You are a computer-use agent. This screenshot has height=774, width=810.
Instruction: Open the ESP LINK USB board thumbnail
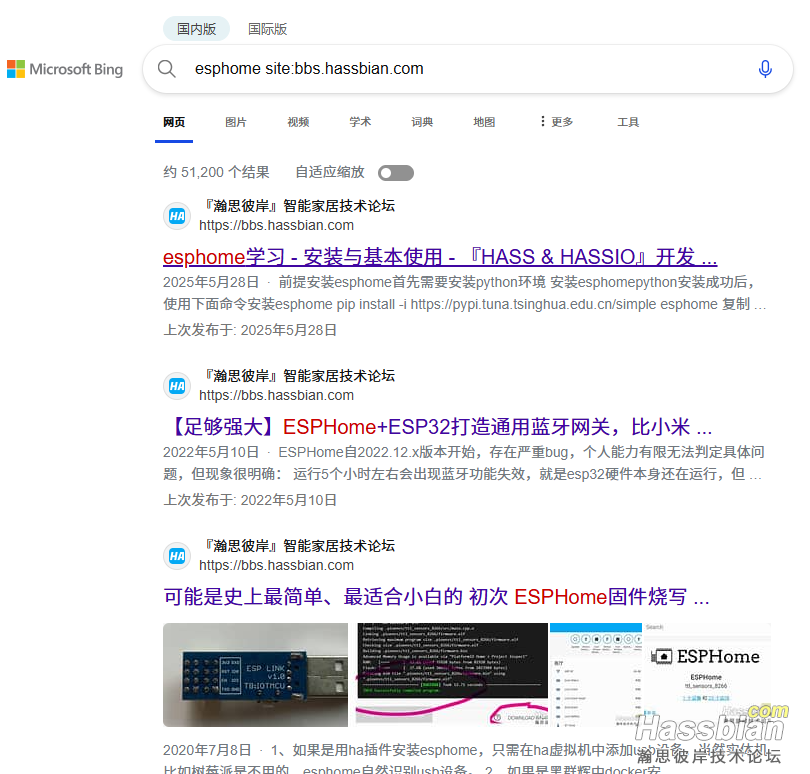coord(256,675)
